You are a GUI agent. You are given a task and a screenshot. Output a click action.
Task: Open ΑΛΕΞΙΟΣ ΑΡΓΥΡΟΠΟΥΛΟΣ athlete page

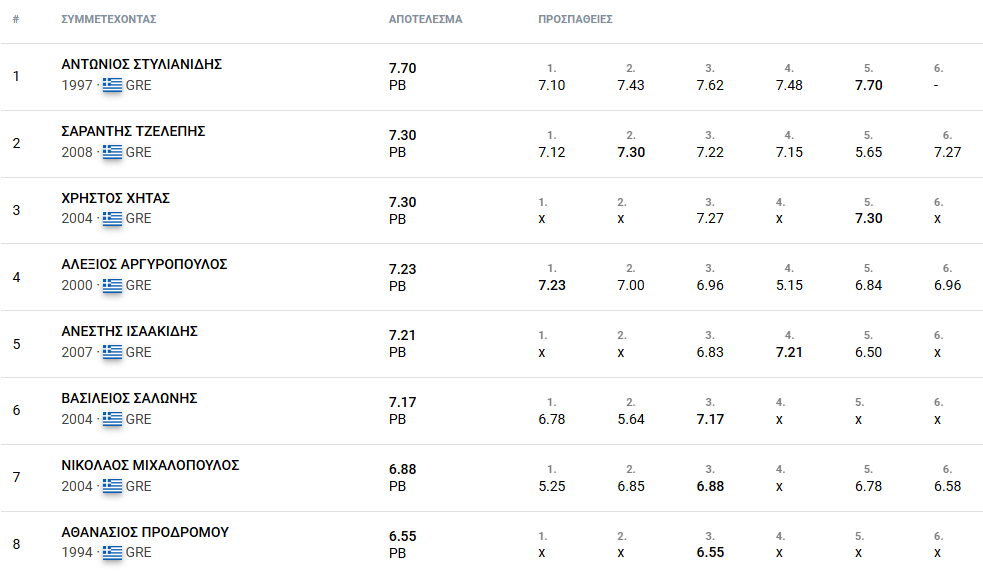pos(144,265)
